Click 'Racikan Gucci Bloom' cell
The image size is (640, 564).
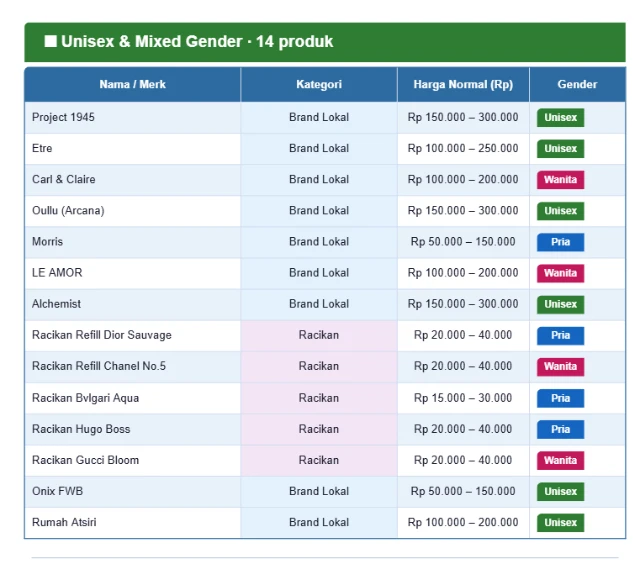pos(133,460)
